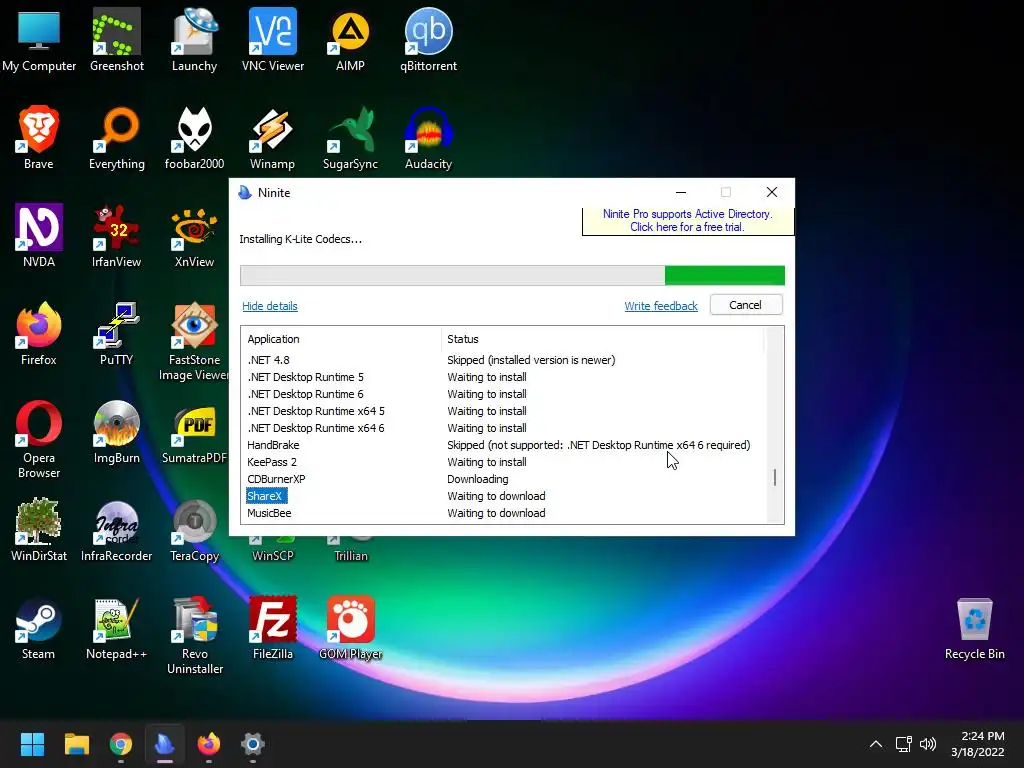
Task: Show hidden system tray icons
Action: click(x=876, y=744)
